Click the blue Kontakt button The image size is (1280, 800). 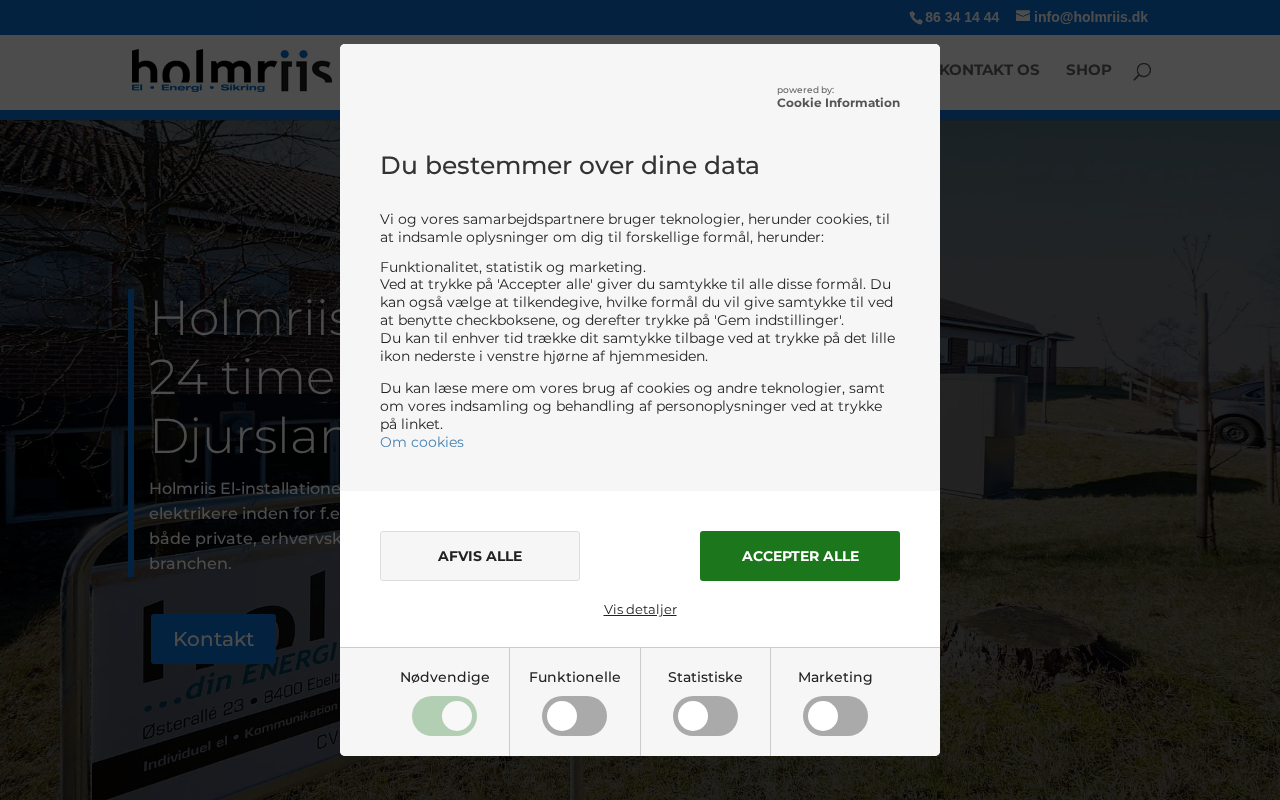(213, 639)
